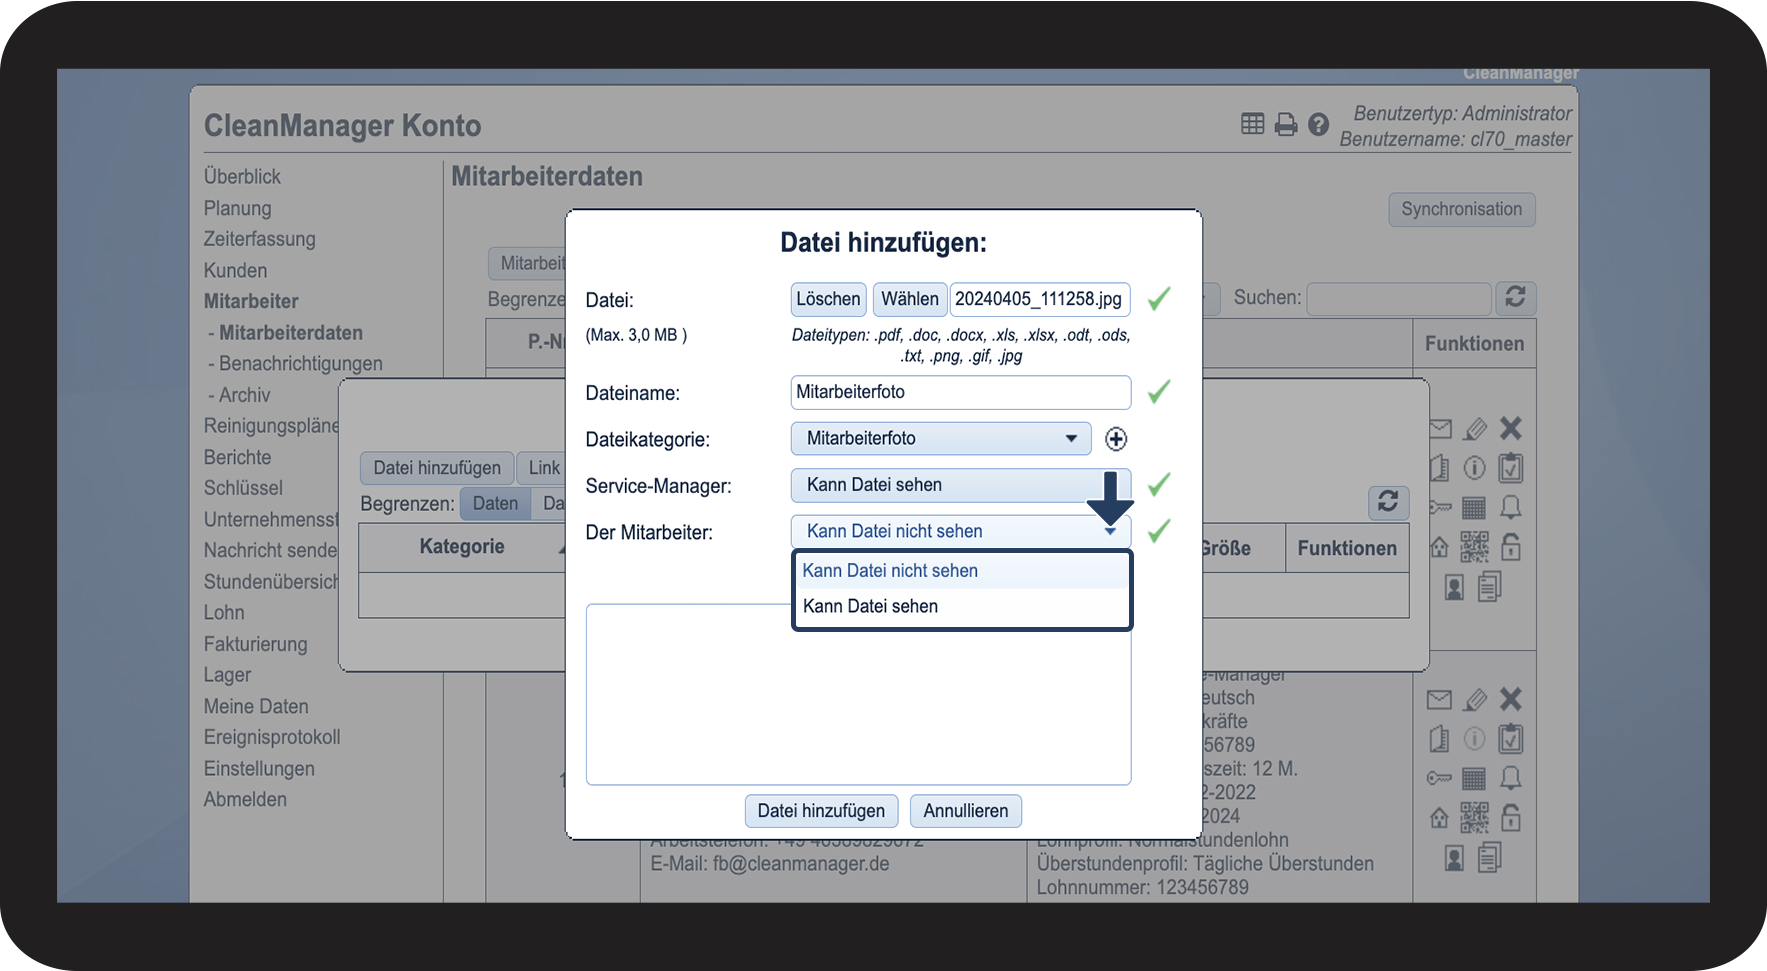Click the large comment text area
Viewport: 1767px width, 971px height.
click(858, 694)
